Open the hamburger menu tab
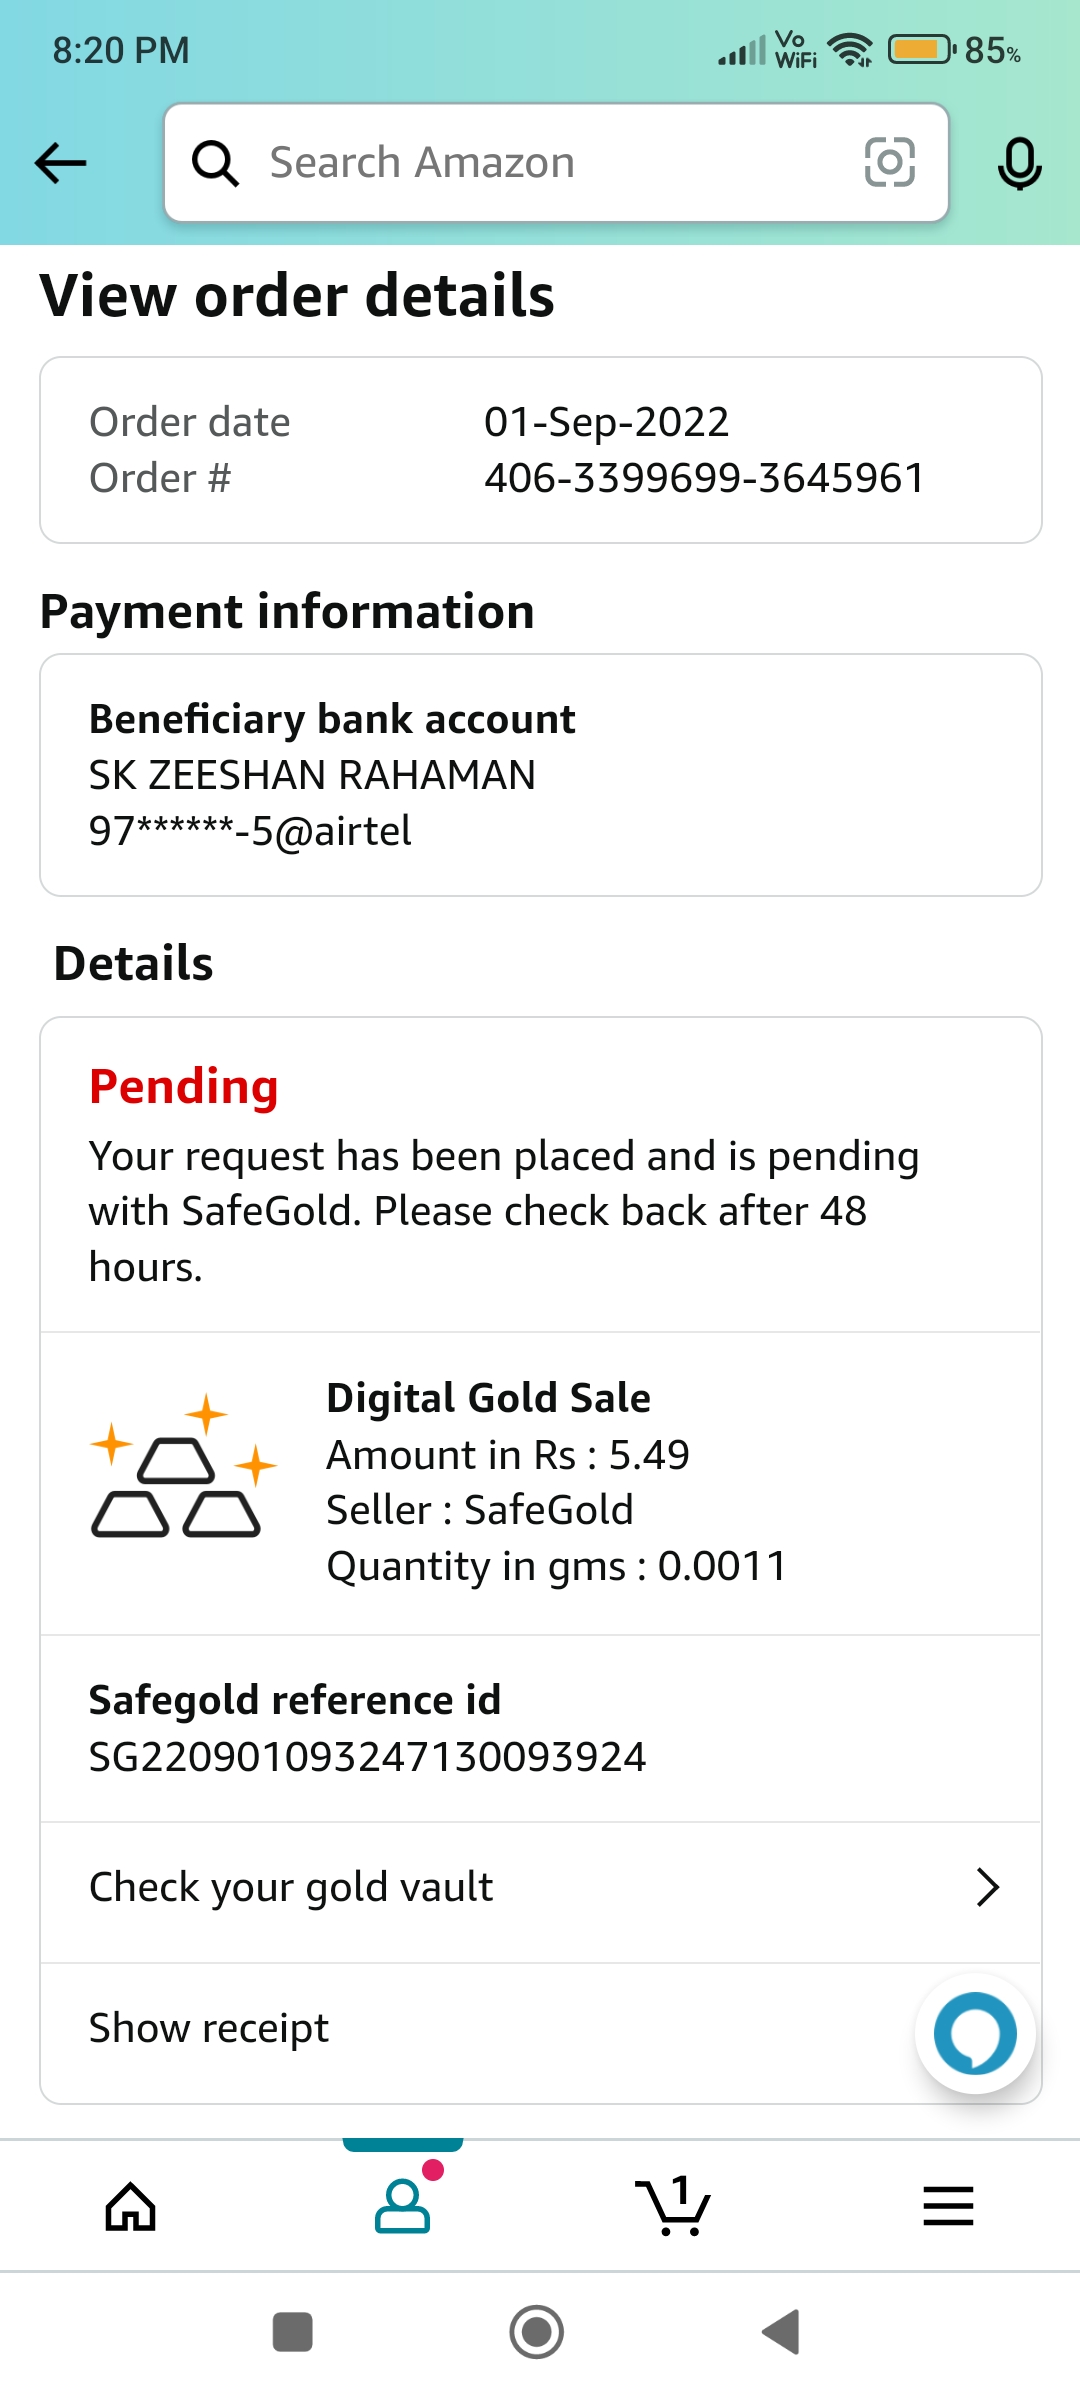Image resolution: width=1080 pixels, height=2400 pixels. point(948,2206)
